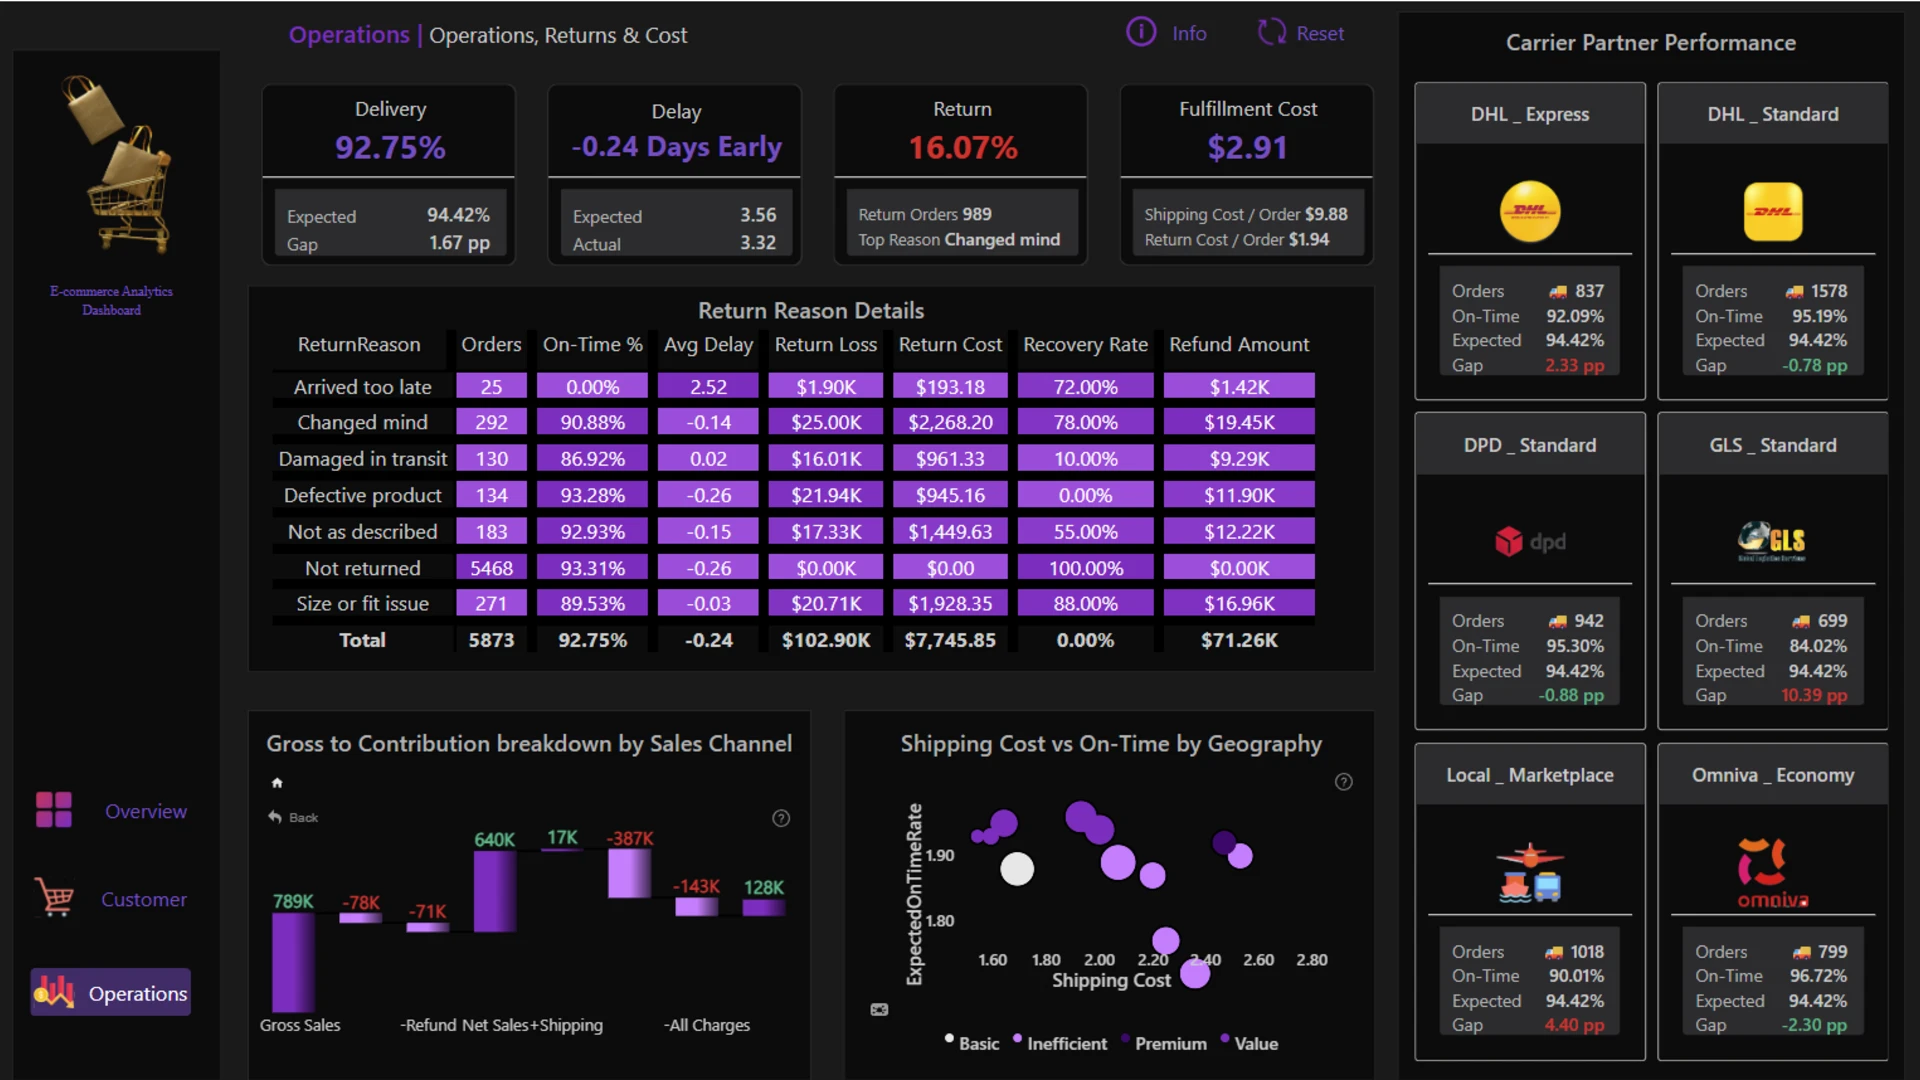This screenshot has width=1920, height=1080.
Task: Click the Info button label
Action: pyautogui.click(x=1189, y=33)
